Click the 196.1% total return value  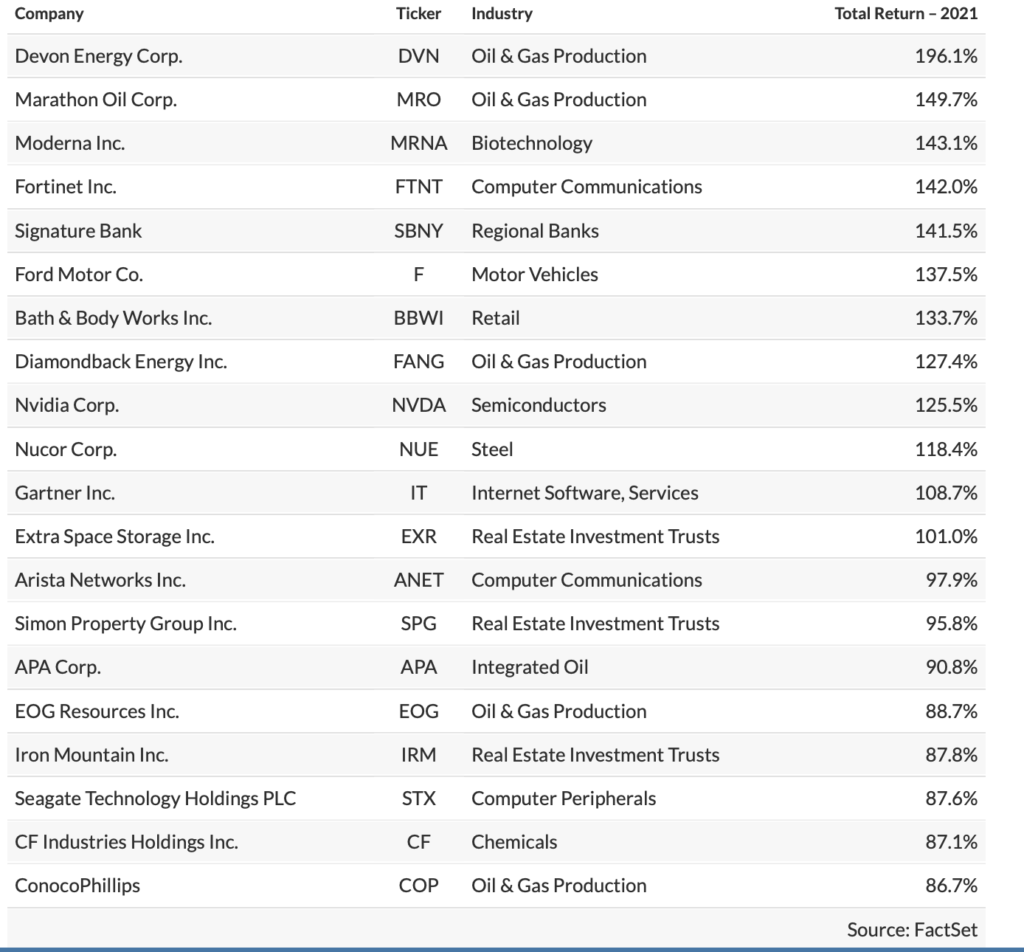click(x=946, y=56)
